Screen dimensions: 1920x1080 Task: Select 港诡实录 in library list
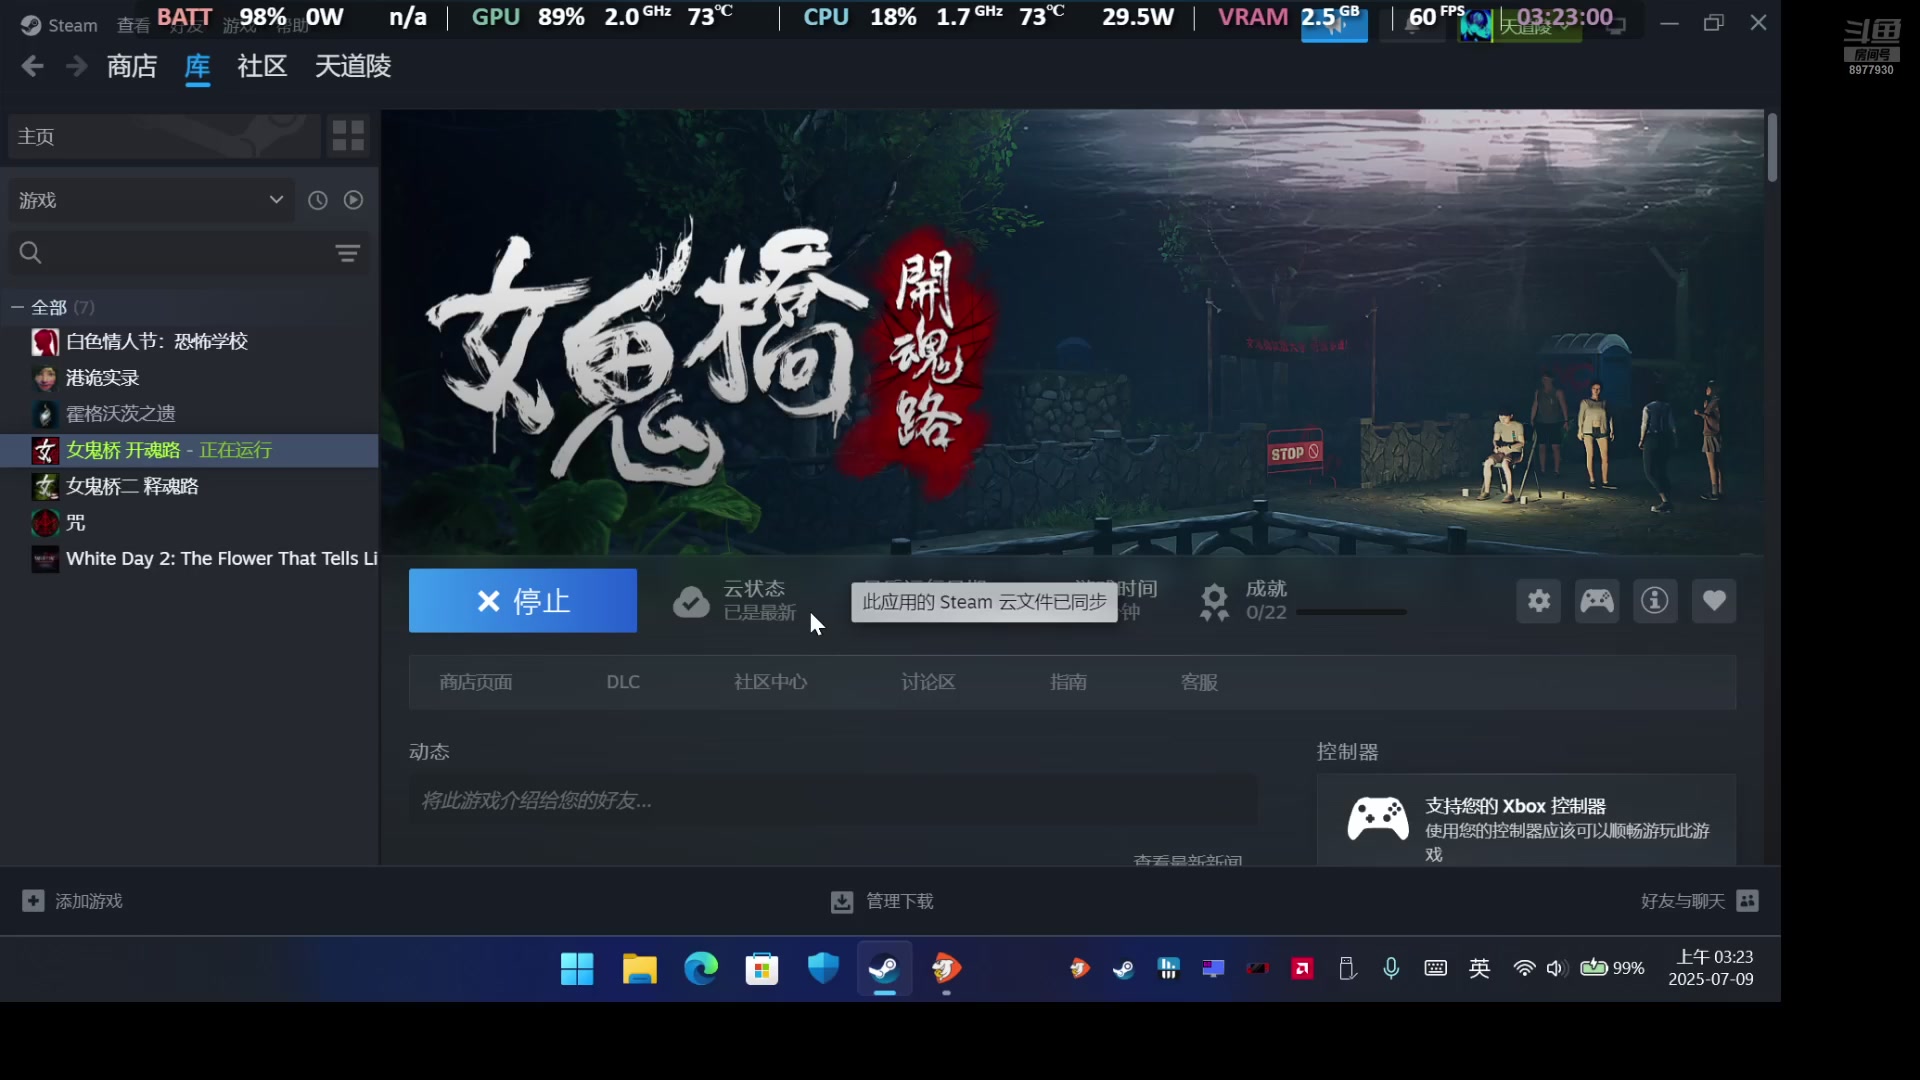(x=190, y=378)
